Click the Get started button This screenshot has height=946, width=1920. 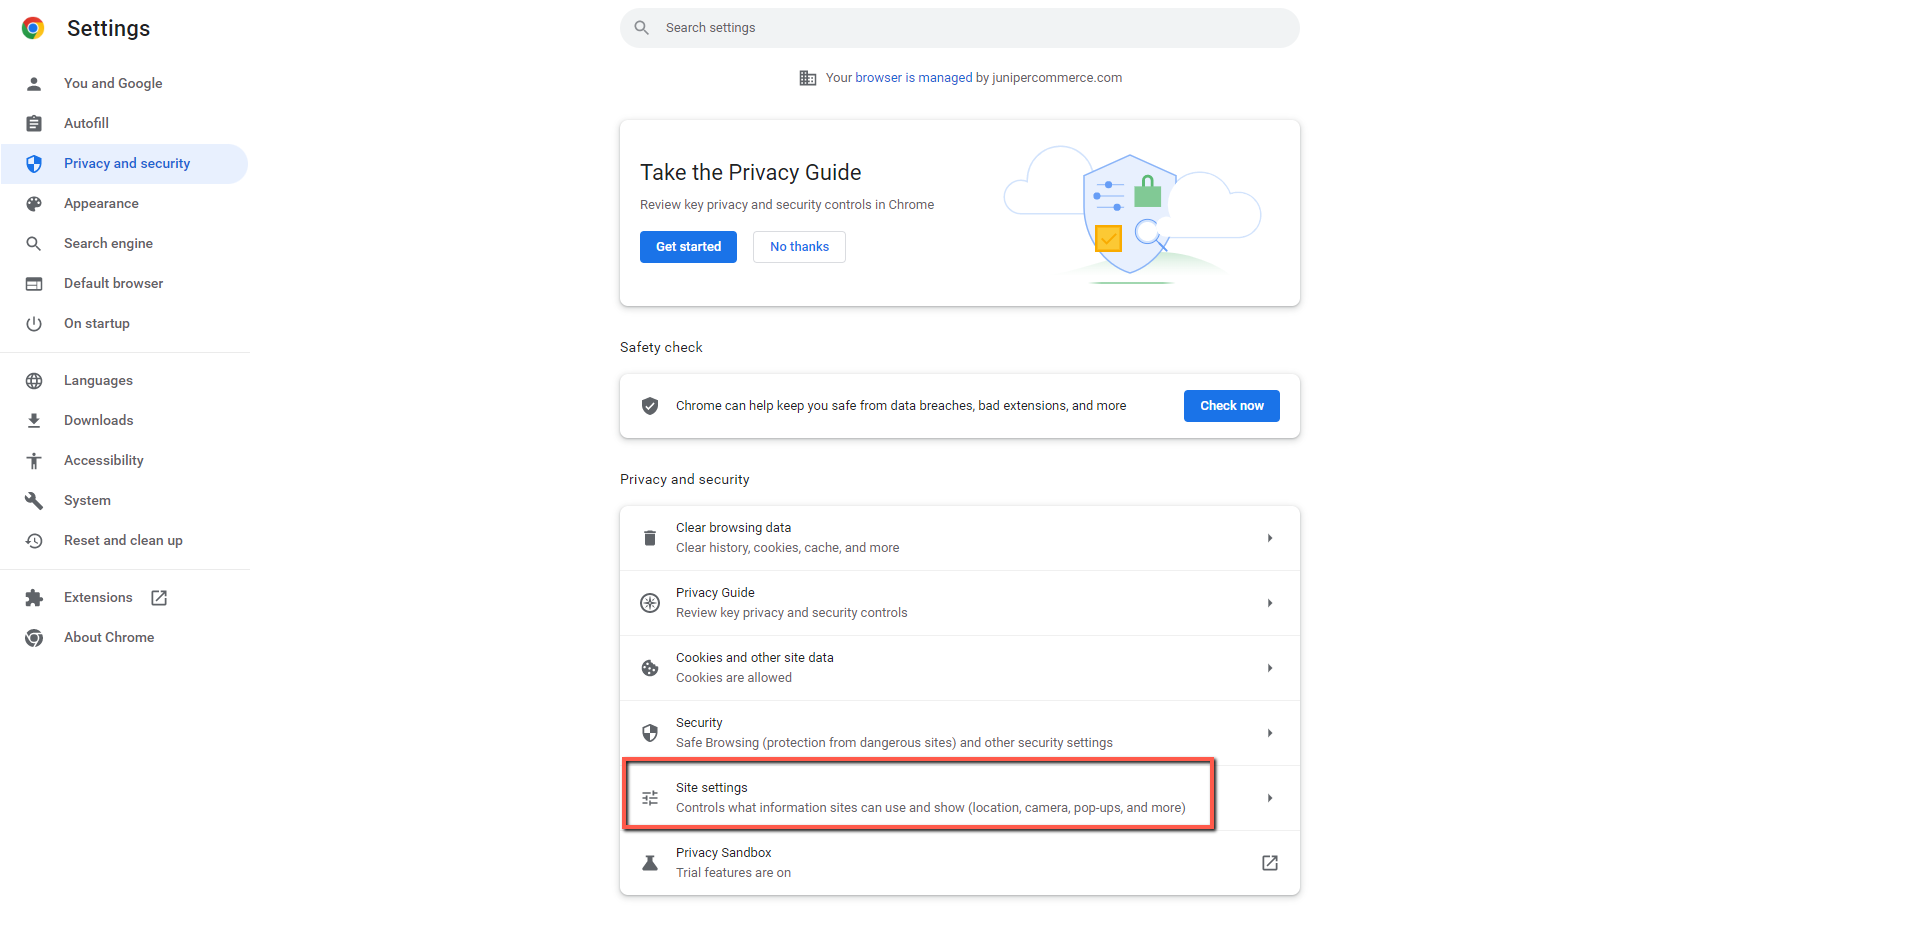point(688,247)
